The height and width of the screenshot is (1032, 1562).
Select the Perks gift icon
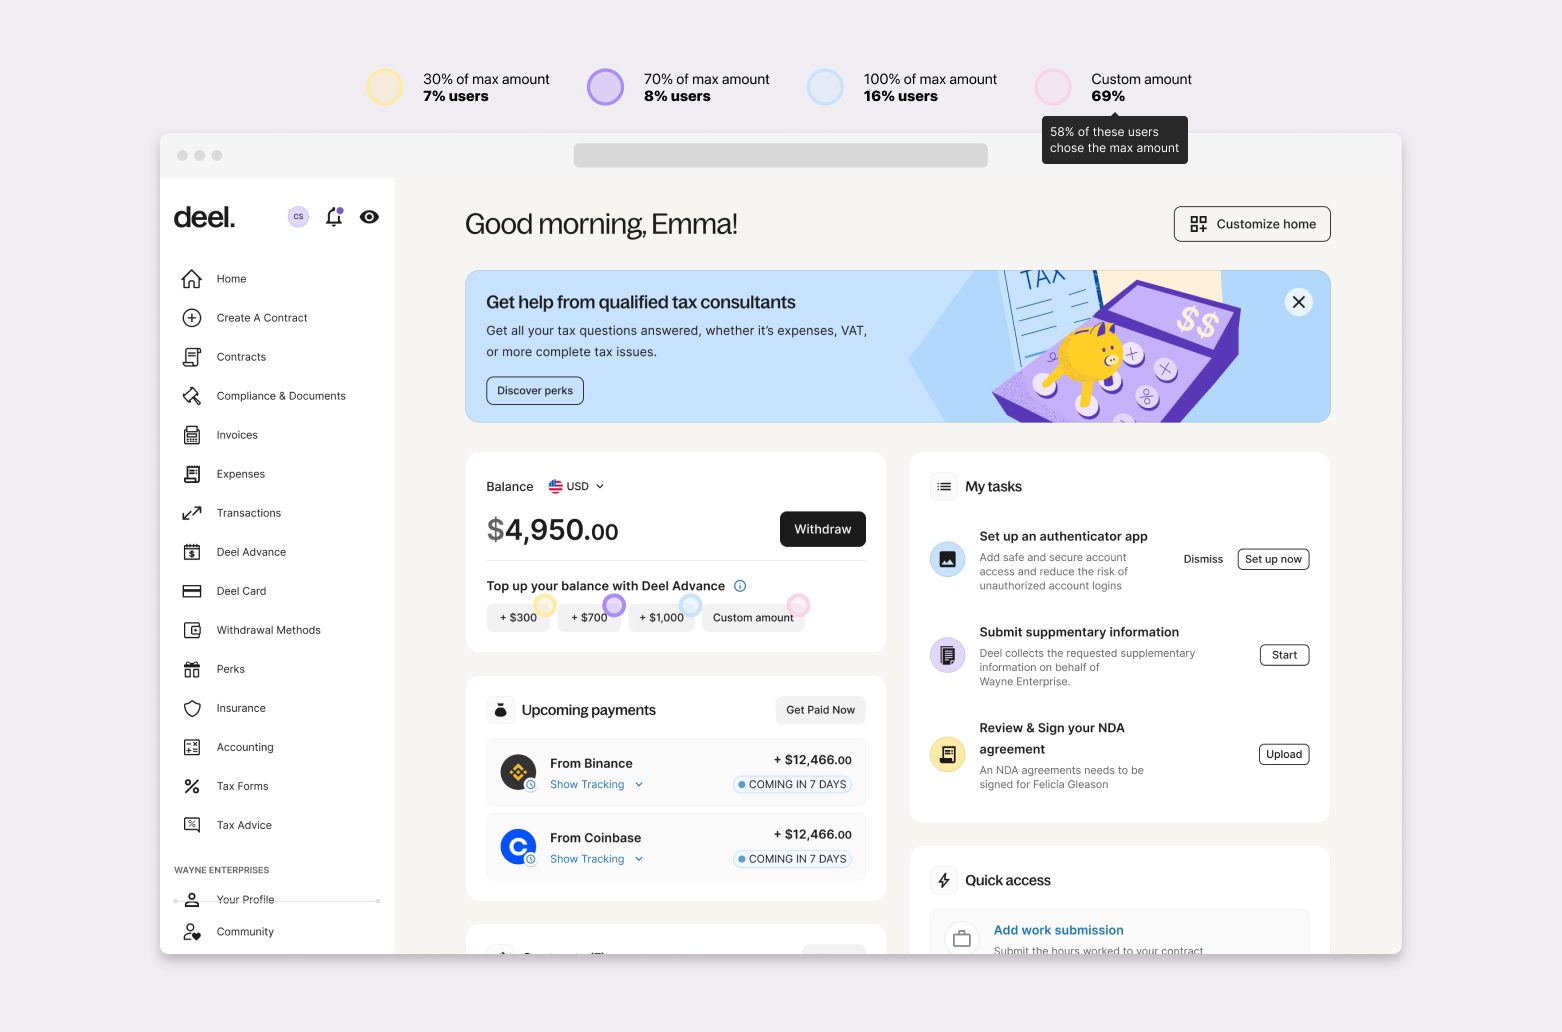click(192, 669)
